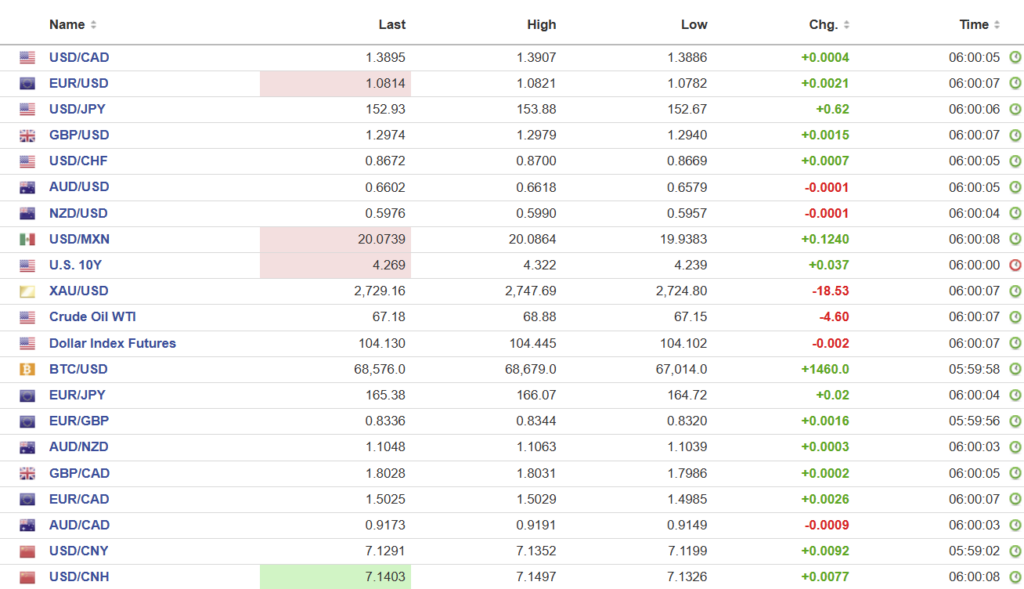Screen dimensions: 1024x589
Task: Click the gold bar icon beside XAU/USD
Action: point(27,292)
